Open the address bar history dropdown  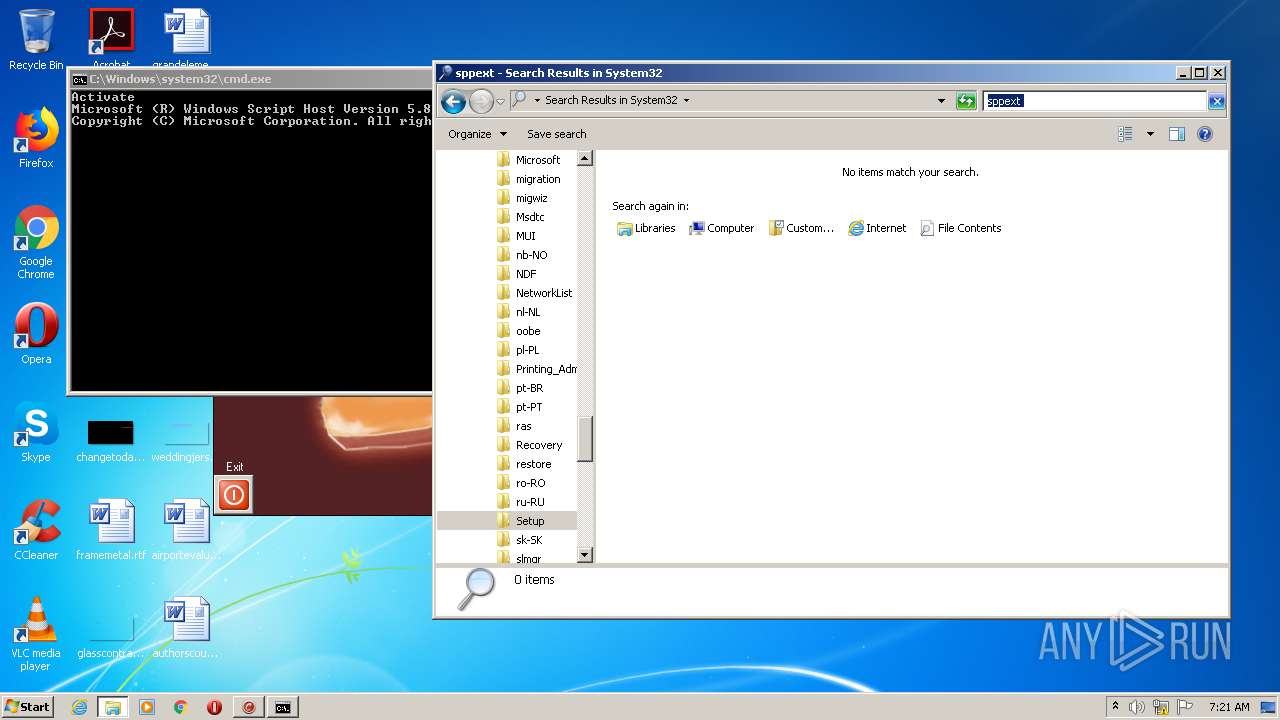941,101
